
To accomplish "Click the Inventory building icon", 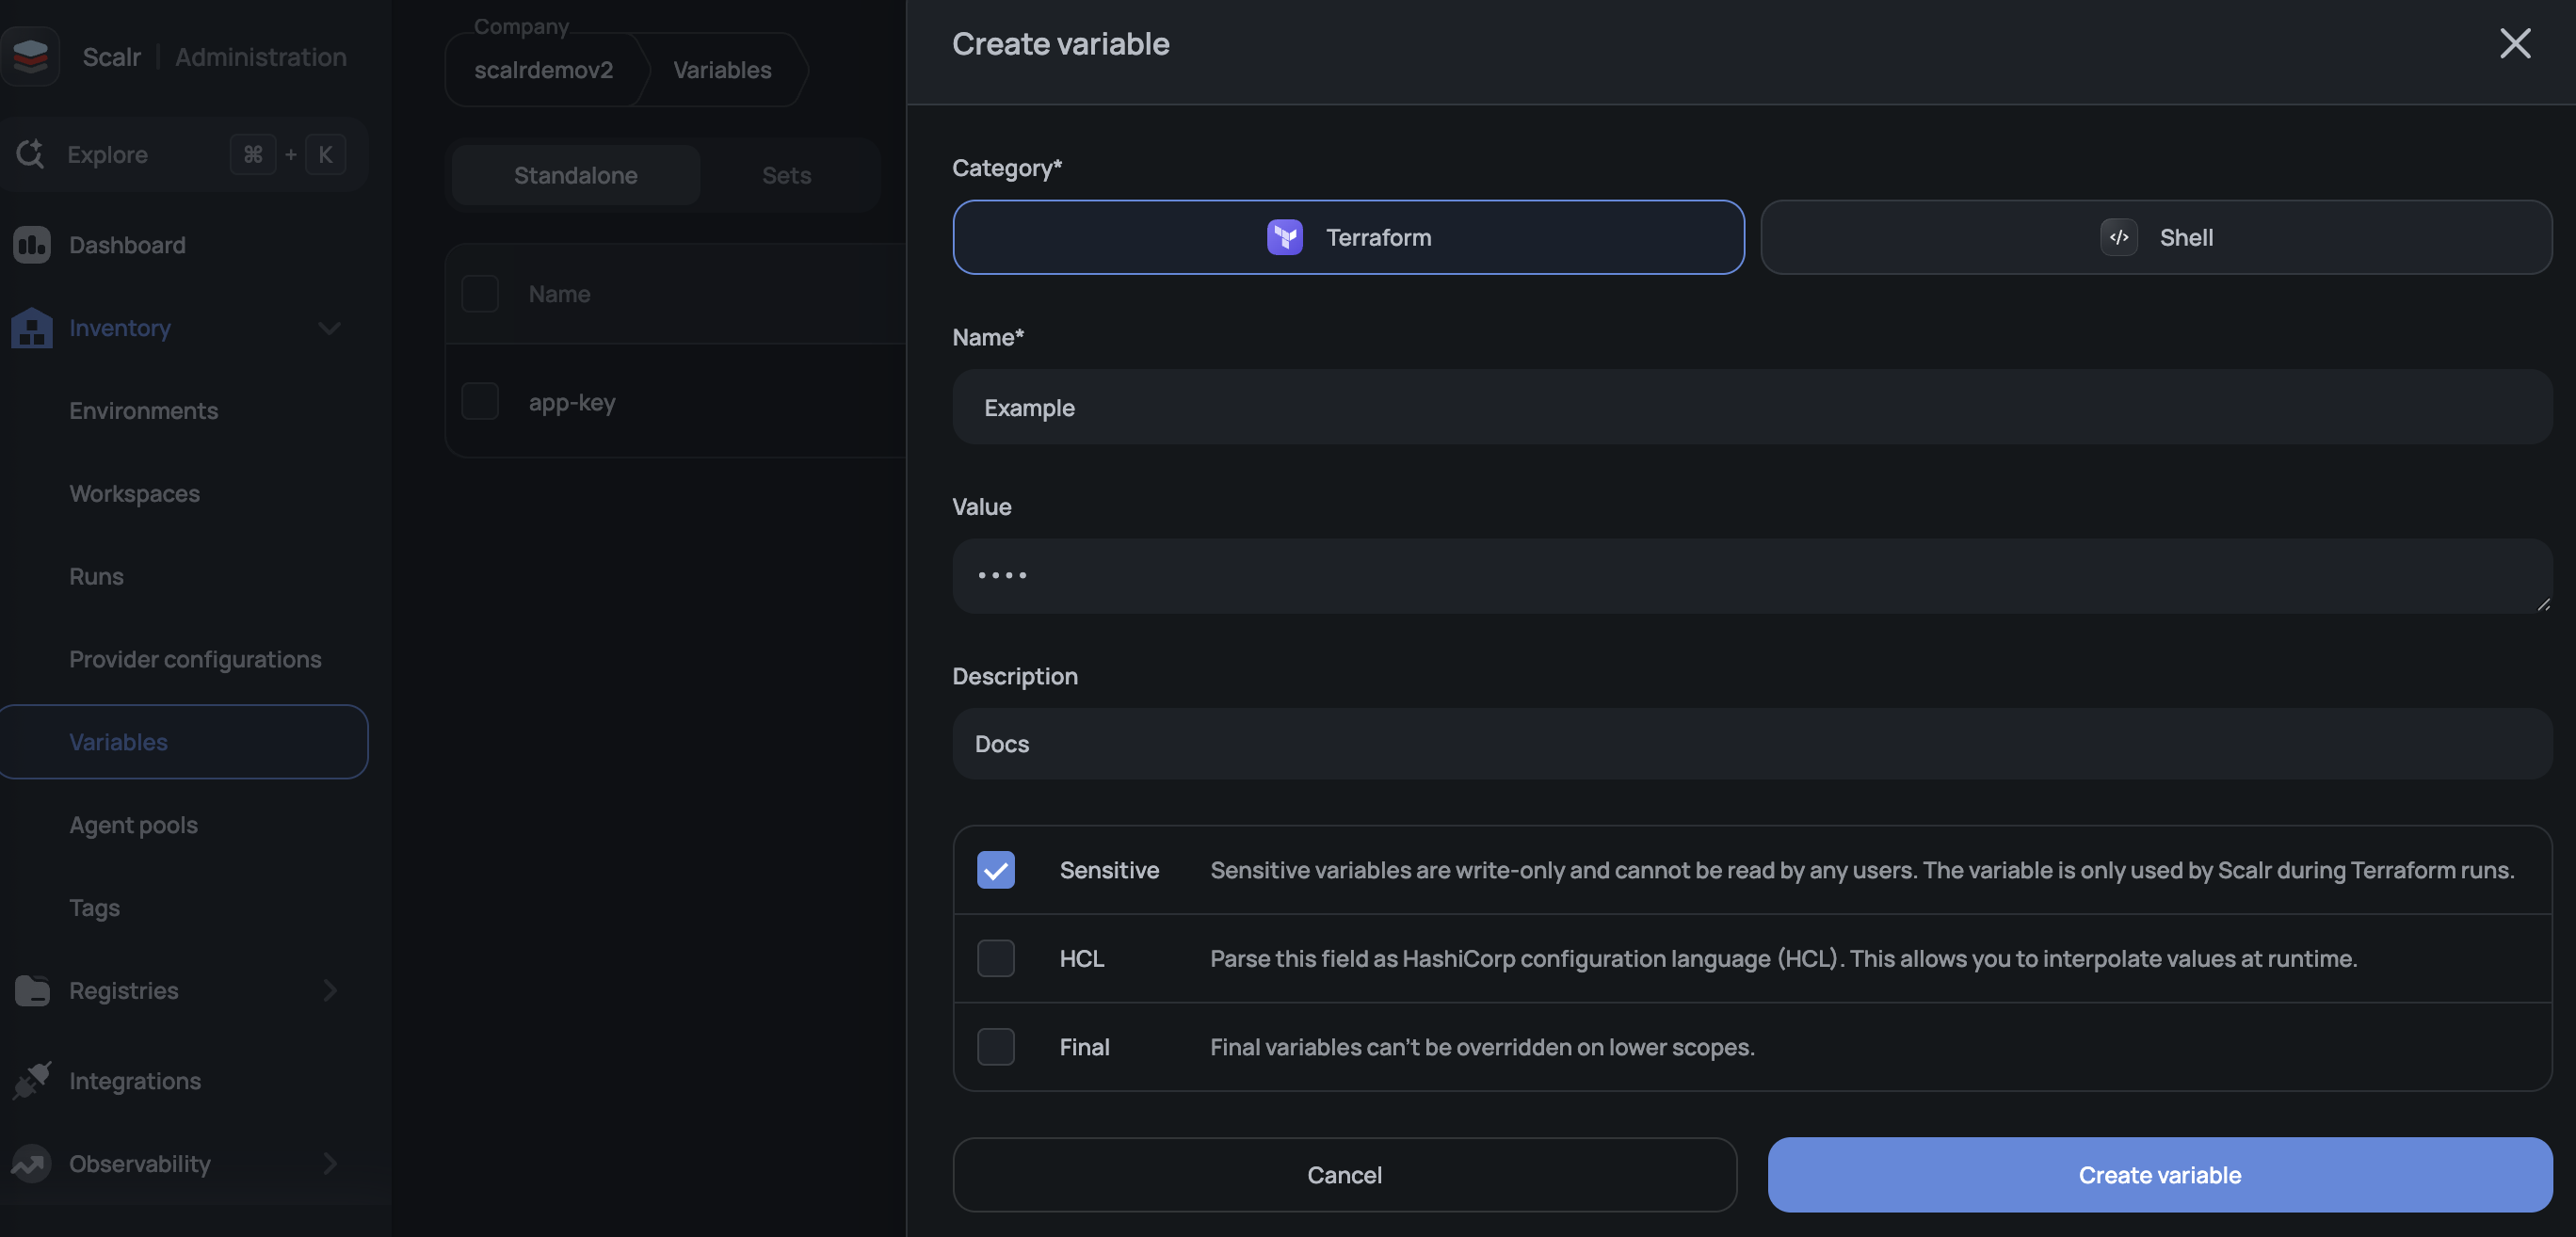I will [32, 328].
